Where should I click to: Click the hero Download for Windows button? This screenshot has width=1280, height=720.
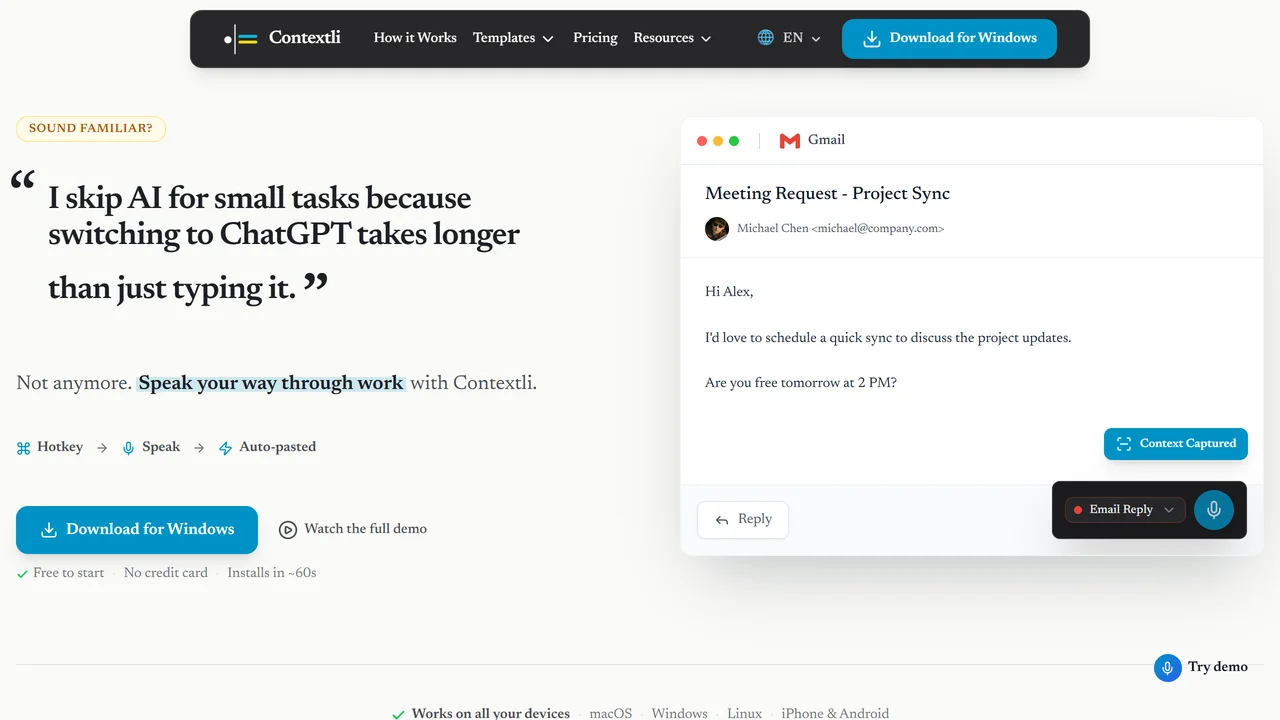point(137,530)
